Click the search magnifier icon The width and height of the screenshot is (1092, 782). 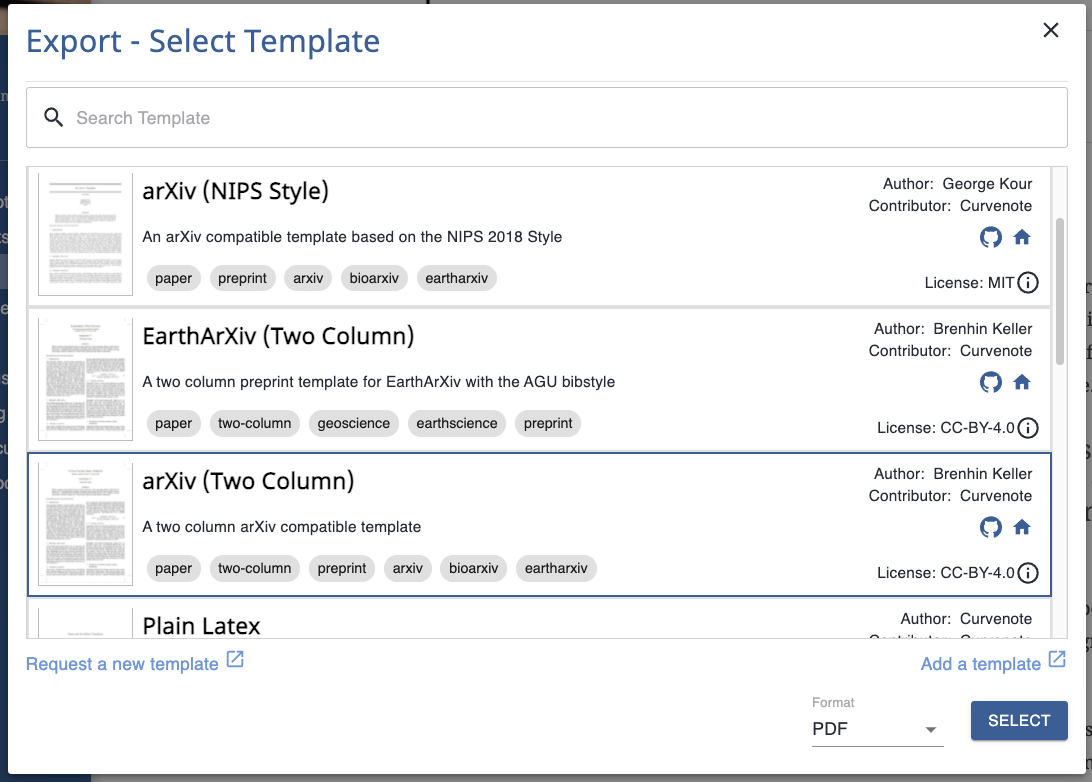53,117
